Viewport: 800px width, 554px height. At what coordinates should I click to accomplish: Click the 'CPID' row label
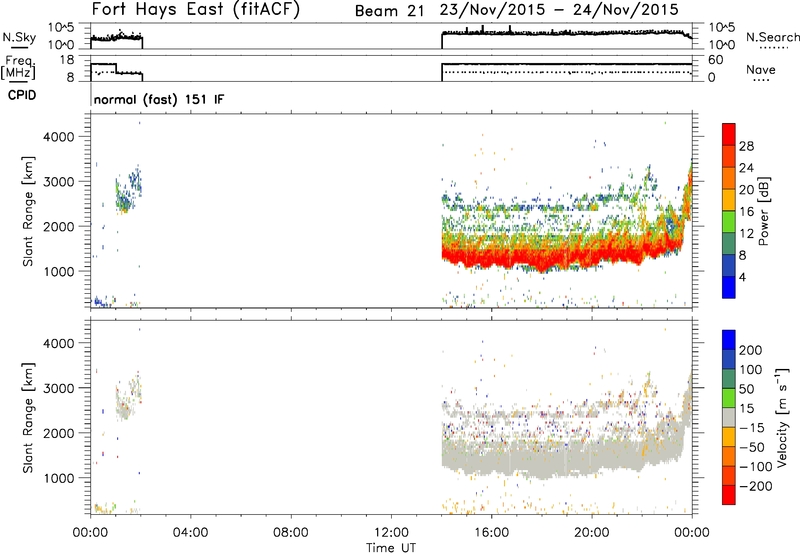click(22, 95)
